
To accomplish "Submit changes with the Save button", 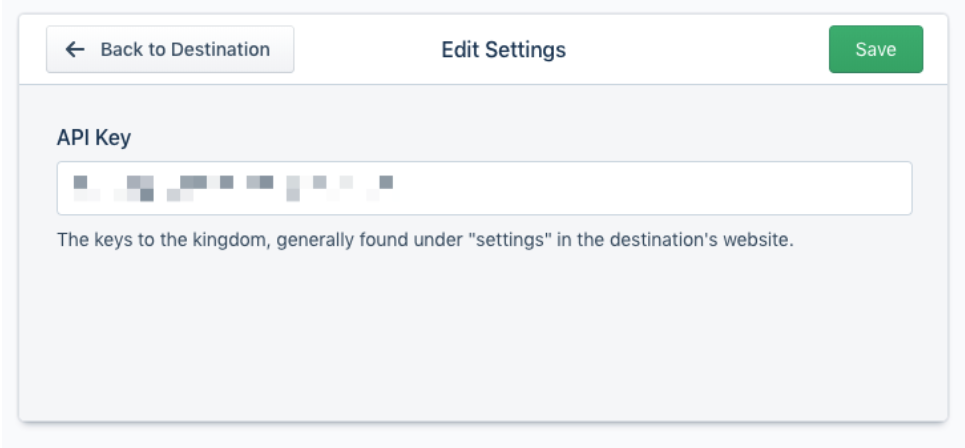I will 875,49.
